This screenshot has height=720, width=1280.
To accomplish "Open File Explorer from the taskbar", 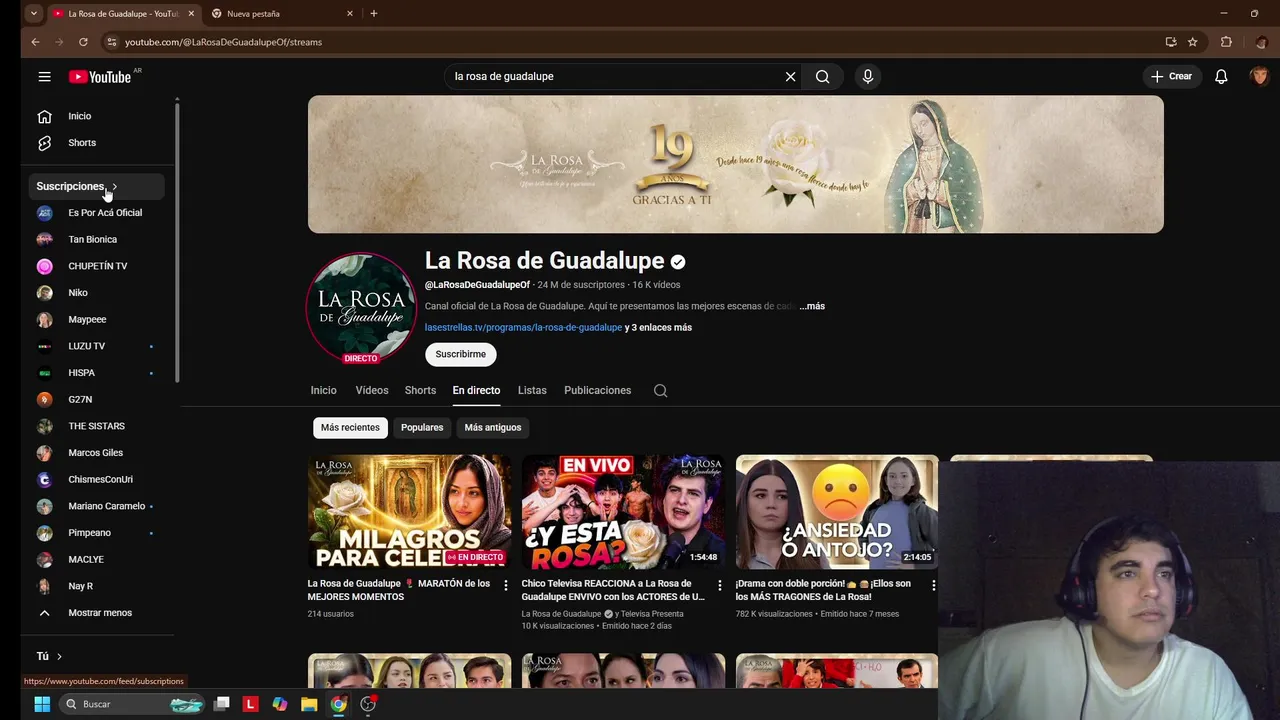I will pos(309,704).
